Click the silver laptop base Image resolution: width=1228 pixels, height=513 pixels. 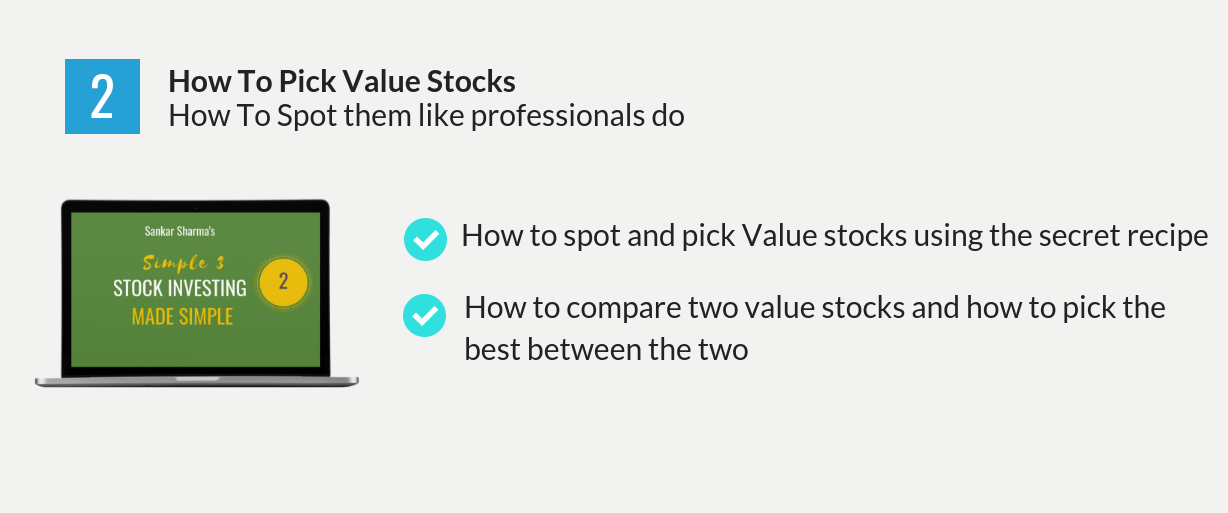click(197, 381)
